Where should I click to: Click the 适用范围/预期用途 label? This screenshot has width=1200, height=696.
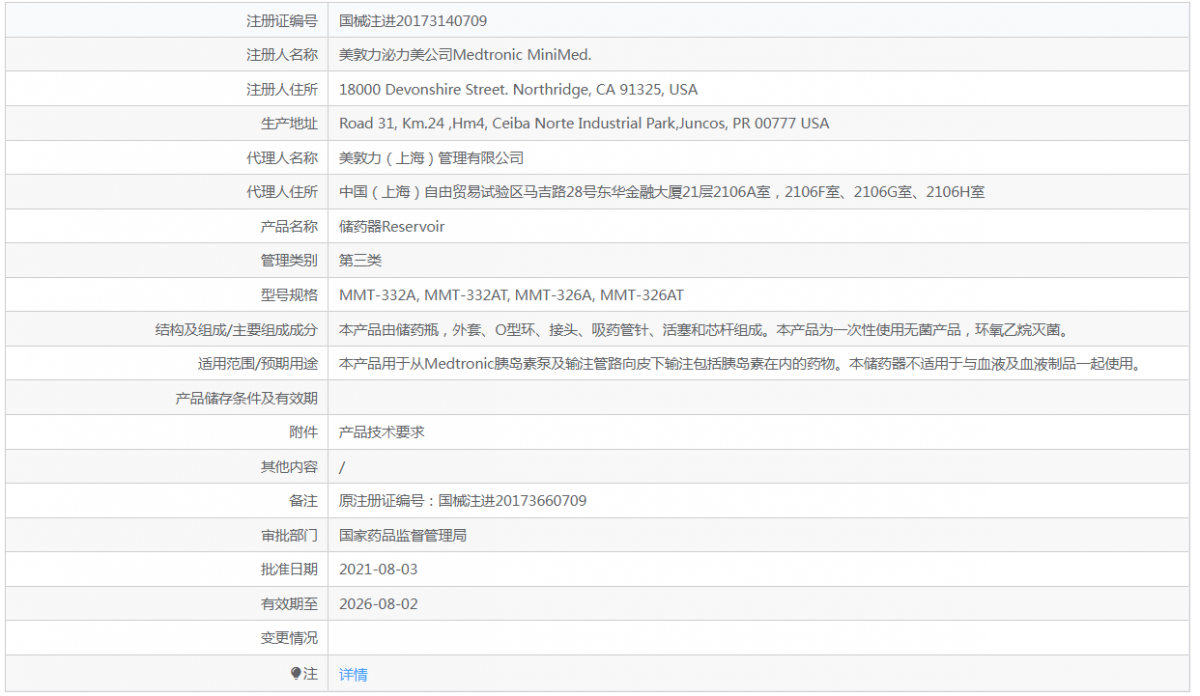258,364
